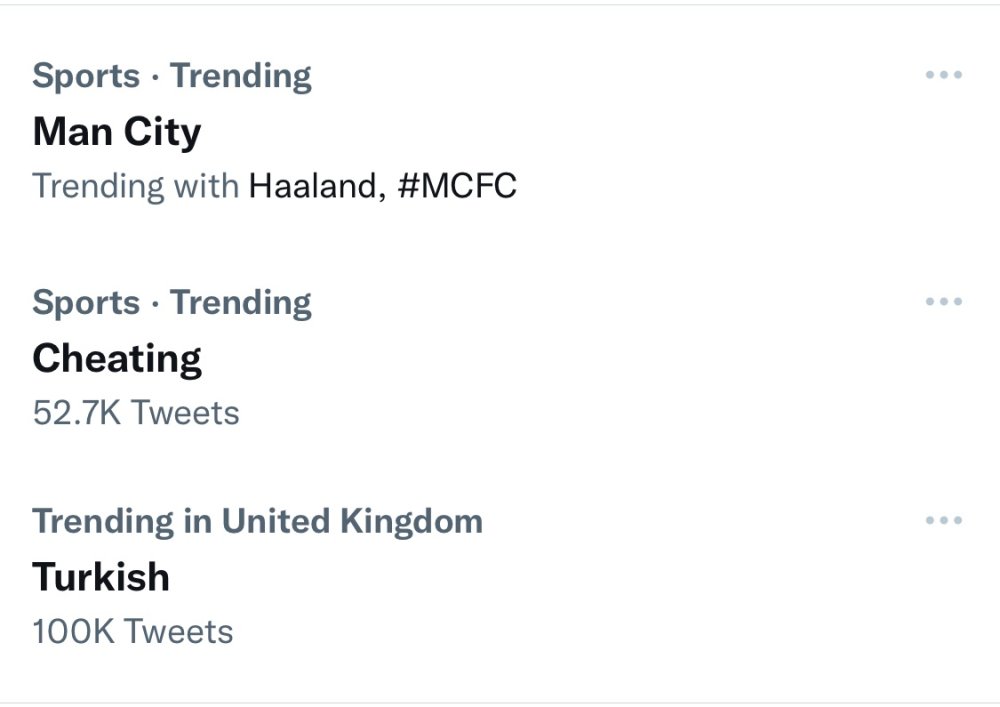Click 'Trending' word above Man City
1000x707 pixels.
(240, 76)
